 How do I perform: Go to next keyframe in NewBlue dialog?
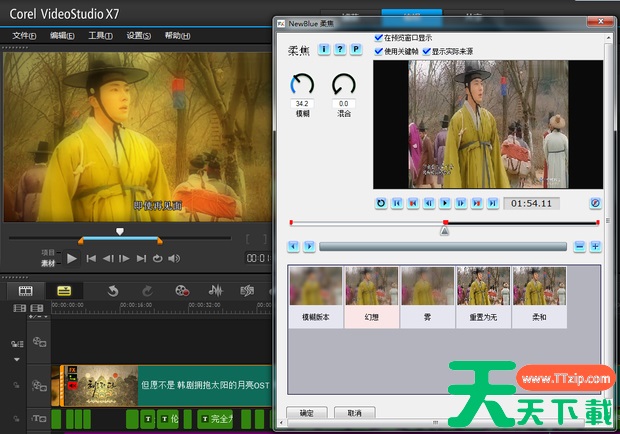coord(477,203)
